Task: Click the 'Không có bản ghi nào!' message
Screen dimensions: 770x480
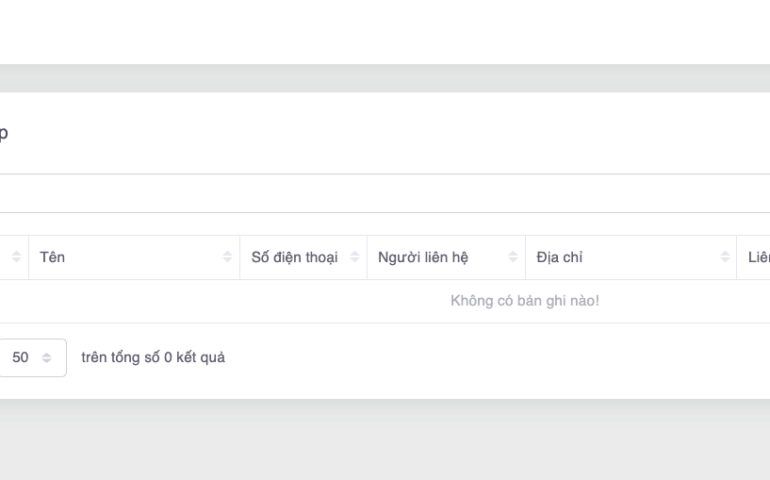Action: [525, 301]
